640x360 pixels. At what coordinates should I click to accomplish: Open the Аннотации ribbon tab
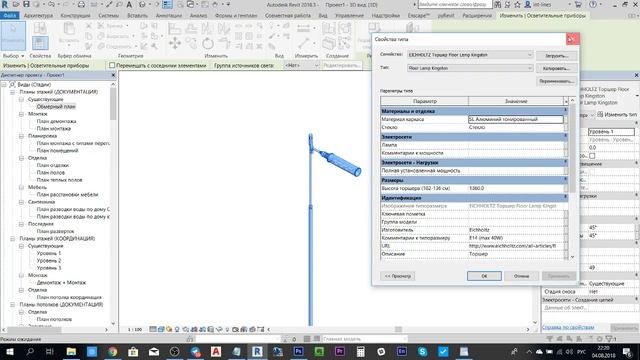point(169,16)
